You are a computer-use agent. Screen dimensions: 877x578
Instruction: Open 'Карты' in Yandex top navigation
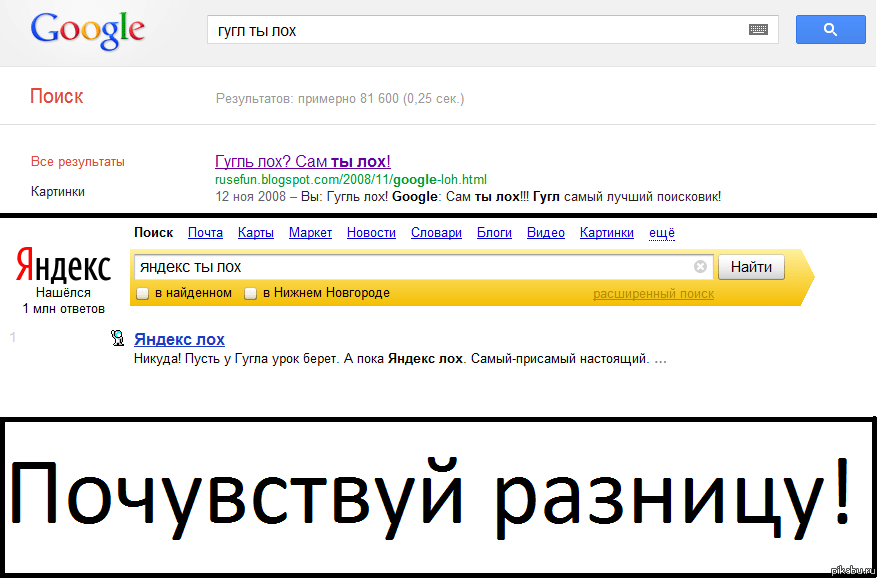[256, 233]
